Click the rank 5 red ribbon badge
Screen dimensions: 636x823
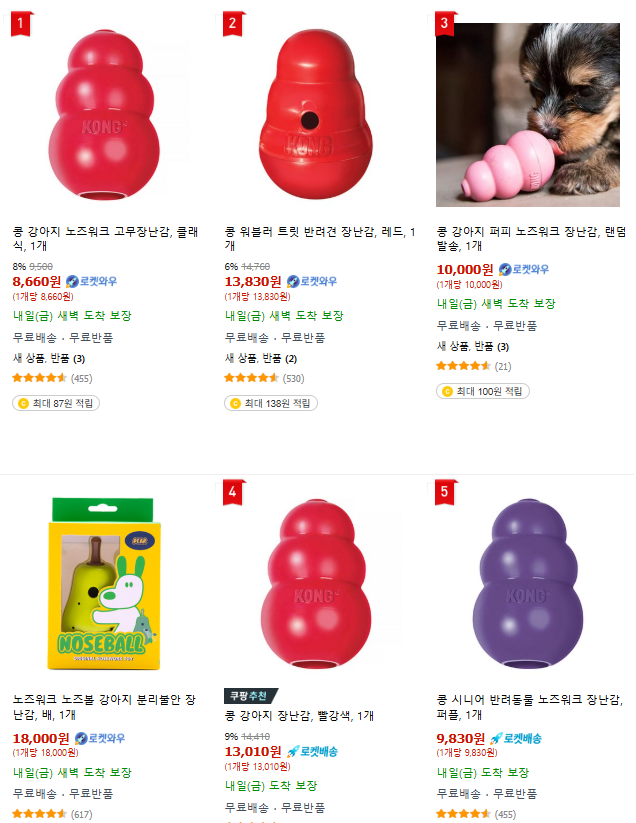pyautogui.click(x=446, y=492)
